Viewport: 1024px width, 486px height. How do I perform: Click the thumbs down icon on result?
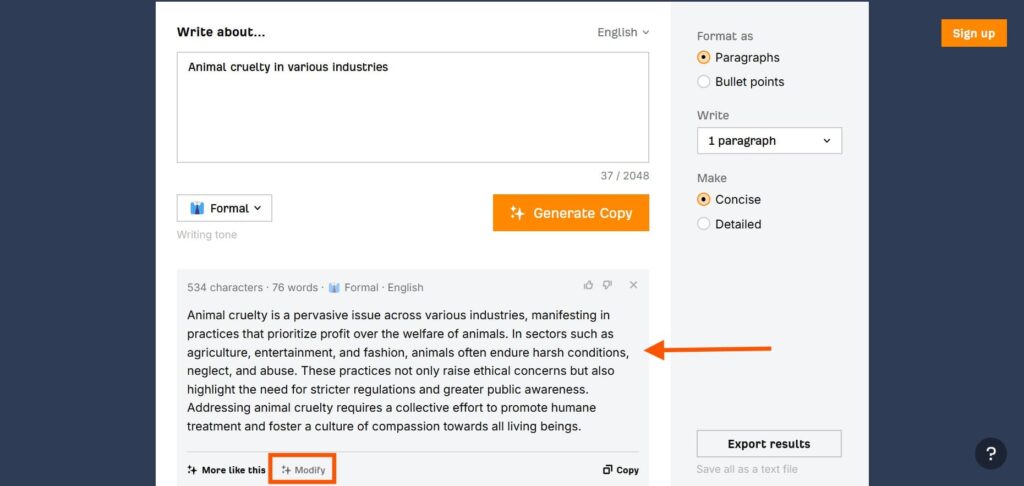click(x=607, y=285)
